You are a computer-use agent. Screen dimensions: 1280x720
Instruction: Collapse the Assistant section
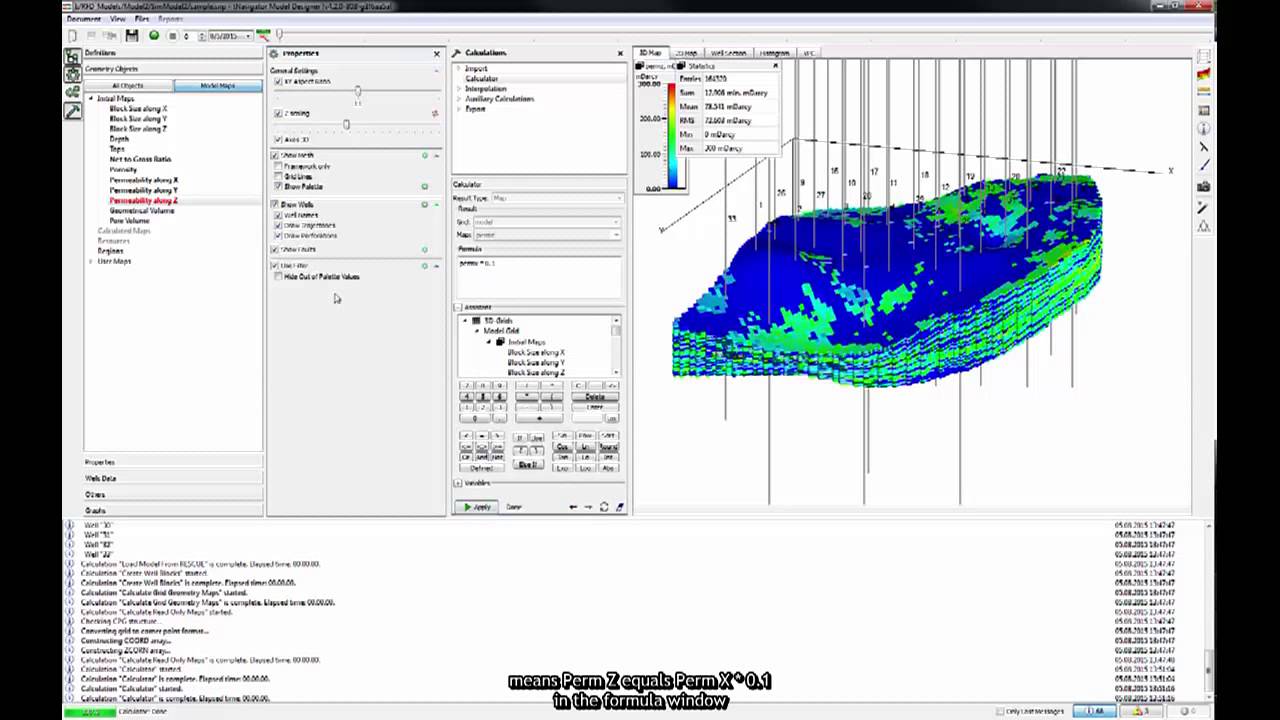[458, 307]
